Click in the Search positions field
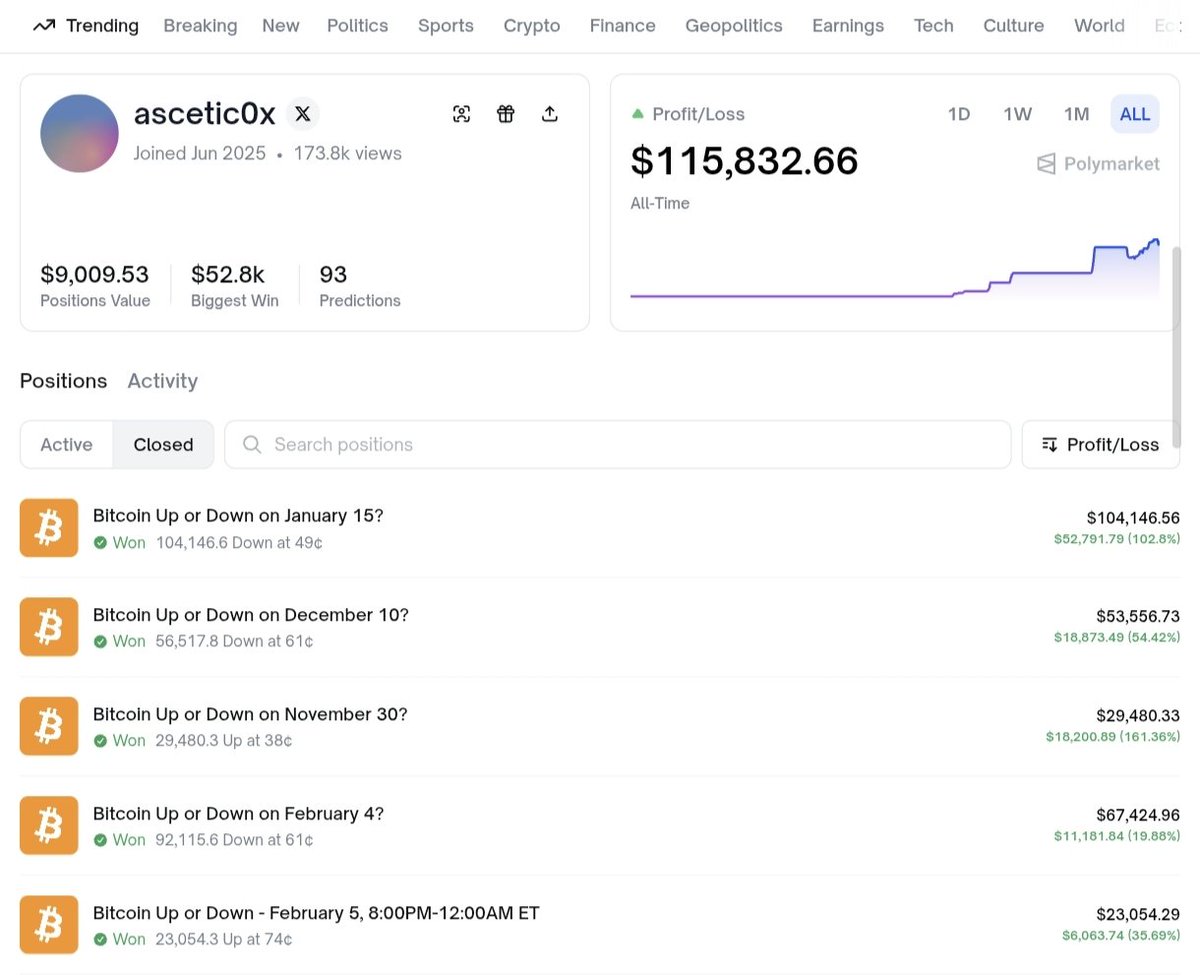Viewport: 1200px width, 975px height. 618,444
